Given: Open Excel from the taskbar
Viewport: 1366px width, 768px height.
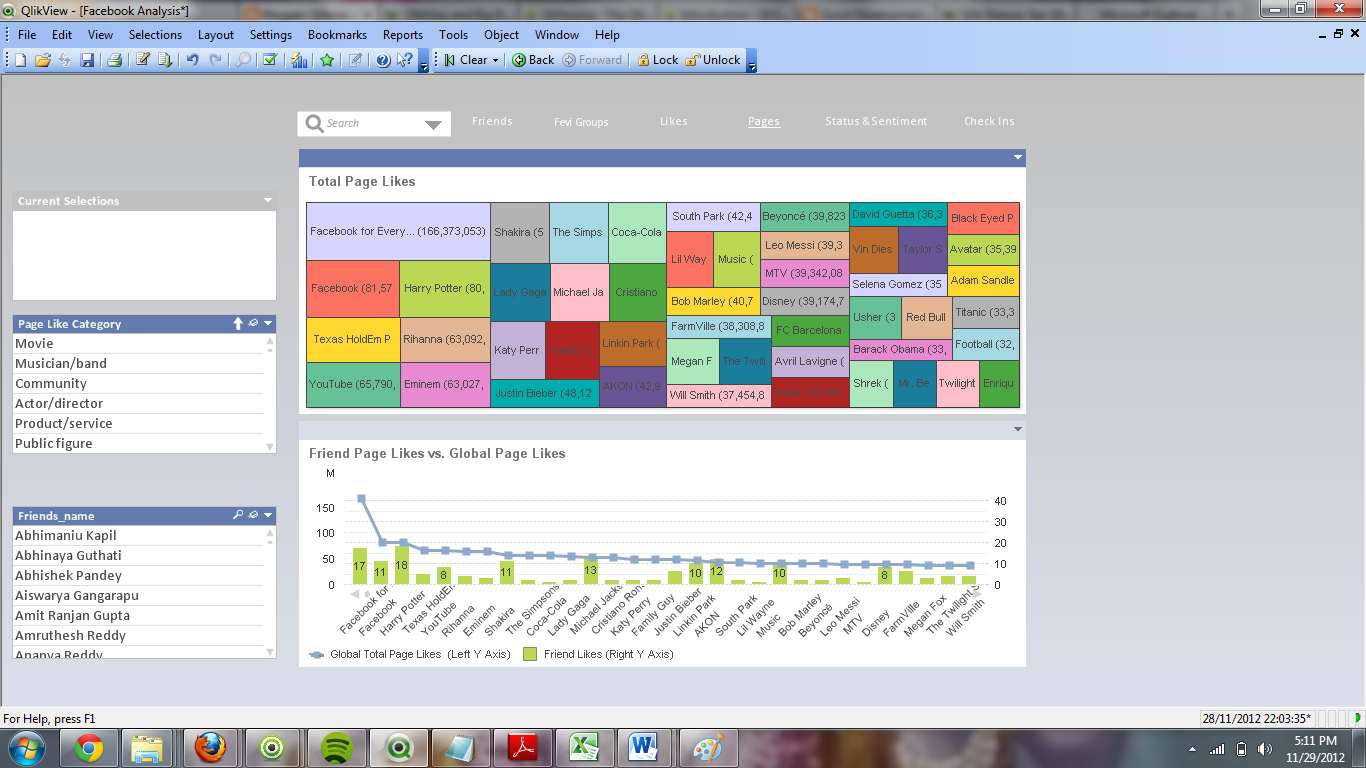Looking at the screenshot, I should coord(584,748).
